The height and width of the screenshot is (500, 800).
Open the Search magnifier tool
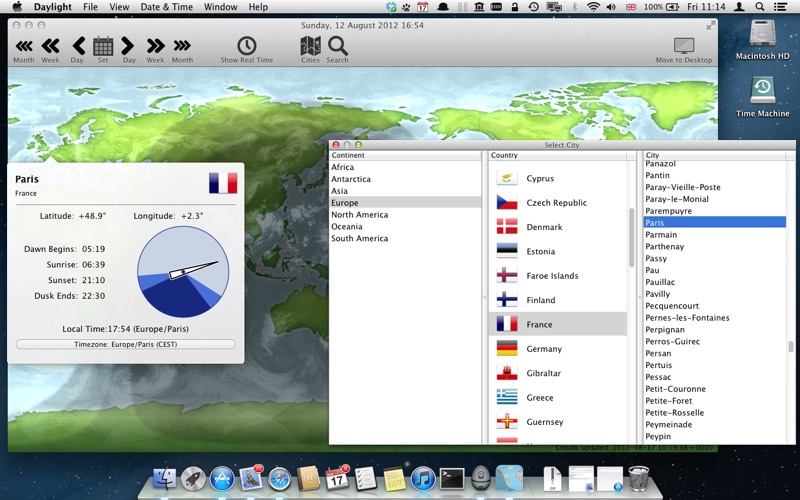click(x=338, y=46)
